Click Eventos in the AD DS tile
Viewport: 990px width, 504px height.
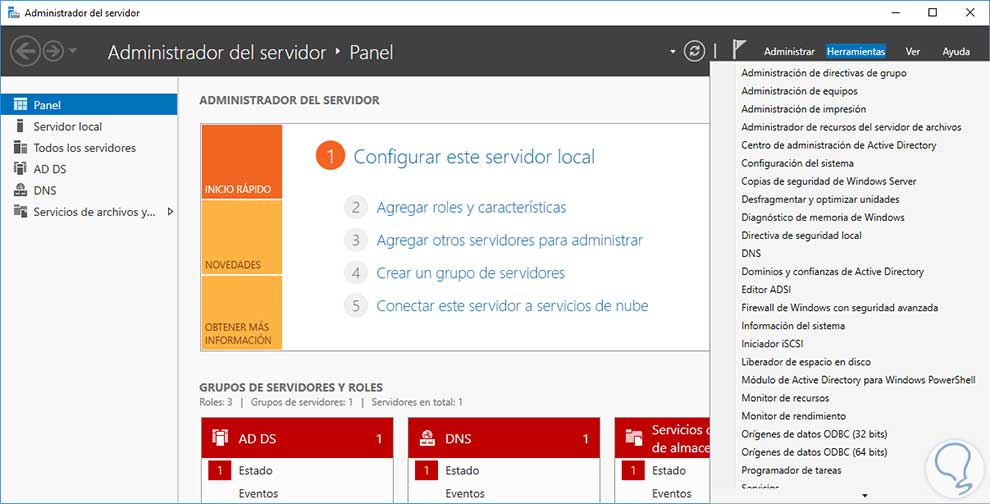(258, 493)
